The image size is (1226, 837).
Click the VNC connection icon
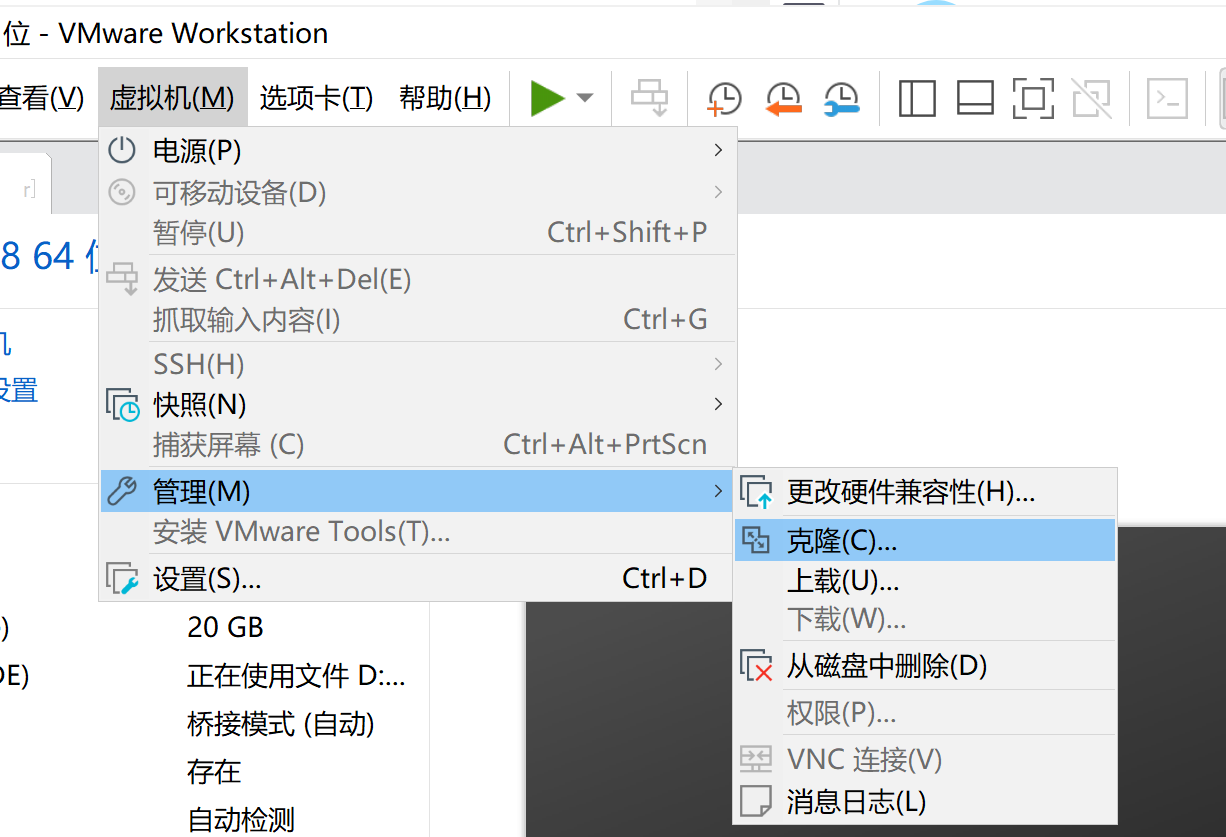pyautogui.click(x=756, y=760)
